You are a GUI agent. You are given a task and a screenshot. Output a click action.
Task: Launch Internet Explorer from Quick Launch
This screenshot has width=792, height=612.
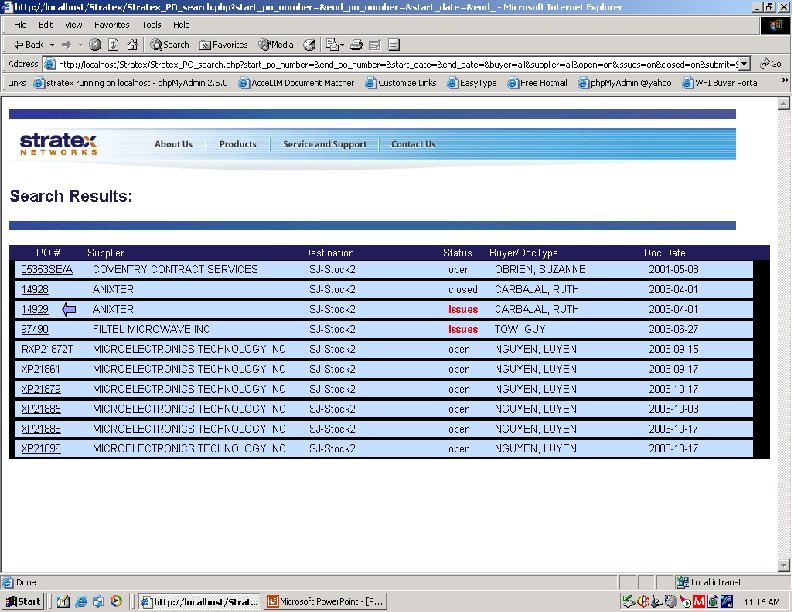pos(81,601)
